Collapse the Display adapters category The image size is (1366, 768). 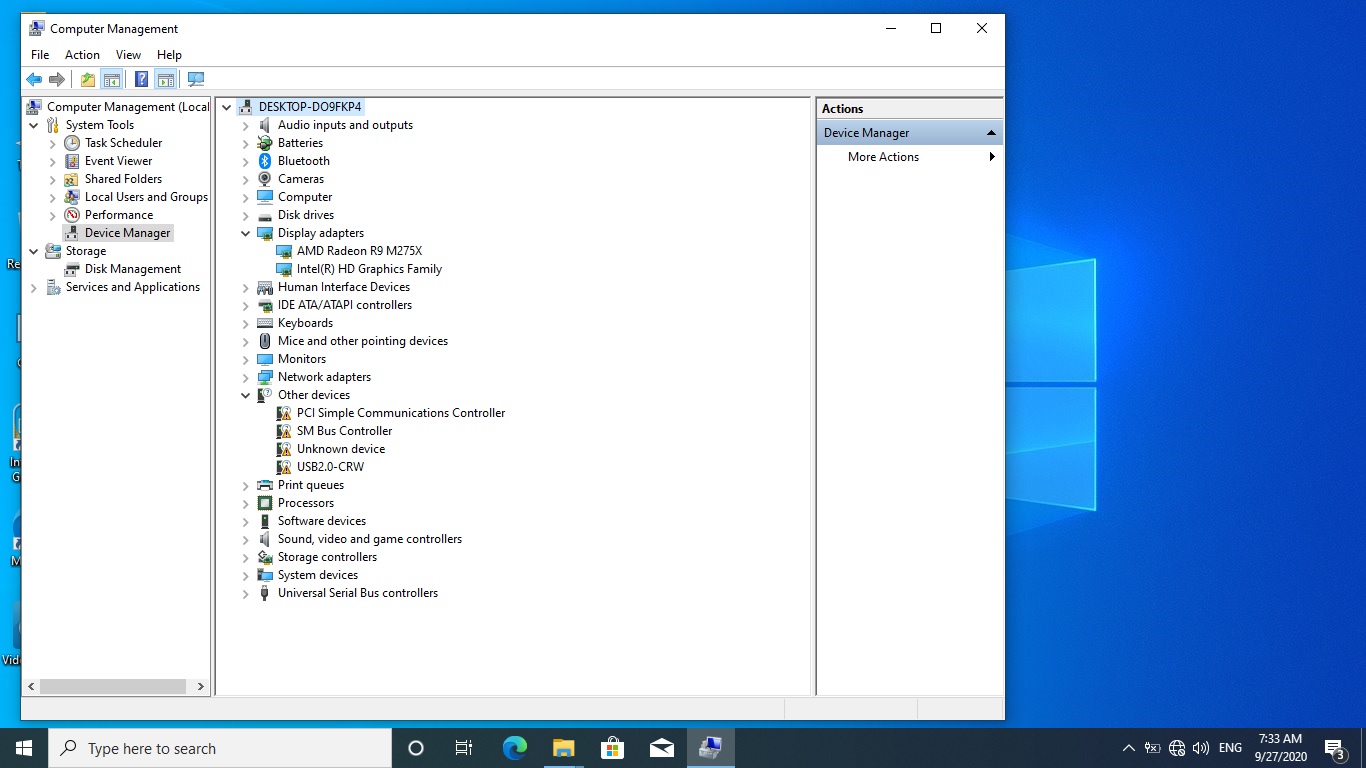click(x=246, y=233)
